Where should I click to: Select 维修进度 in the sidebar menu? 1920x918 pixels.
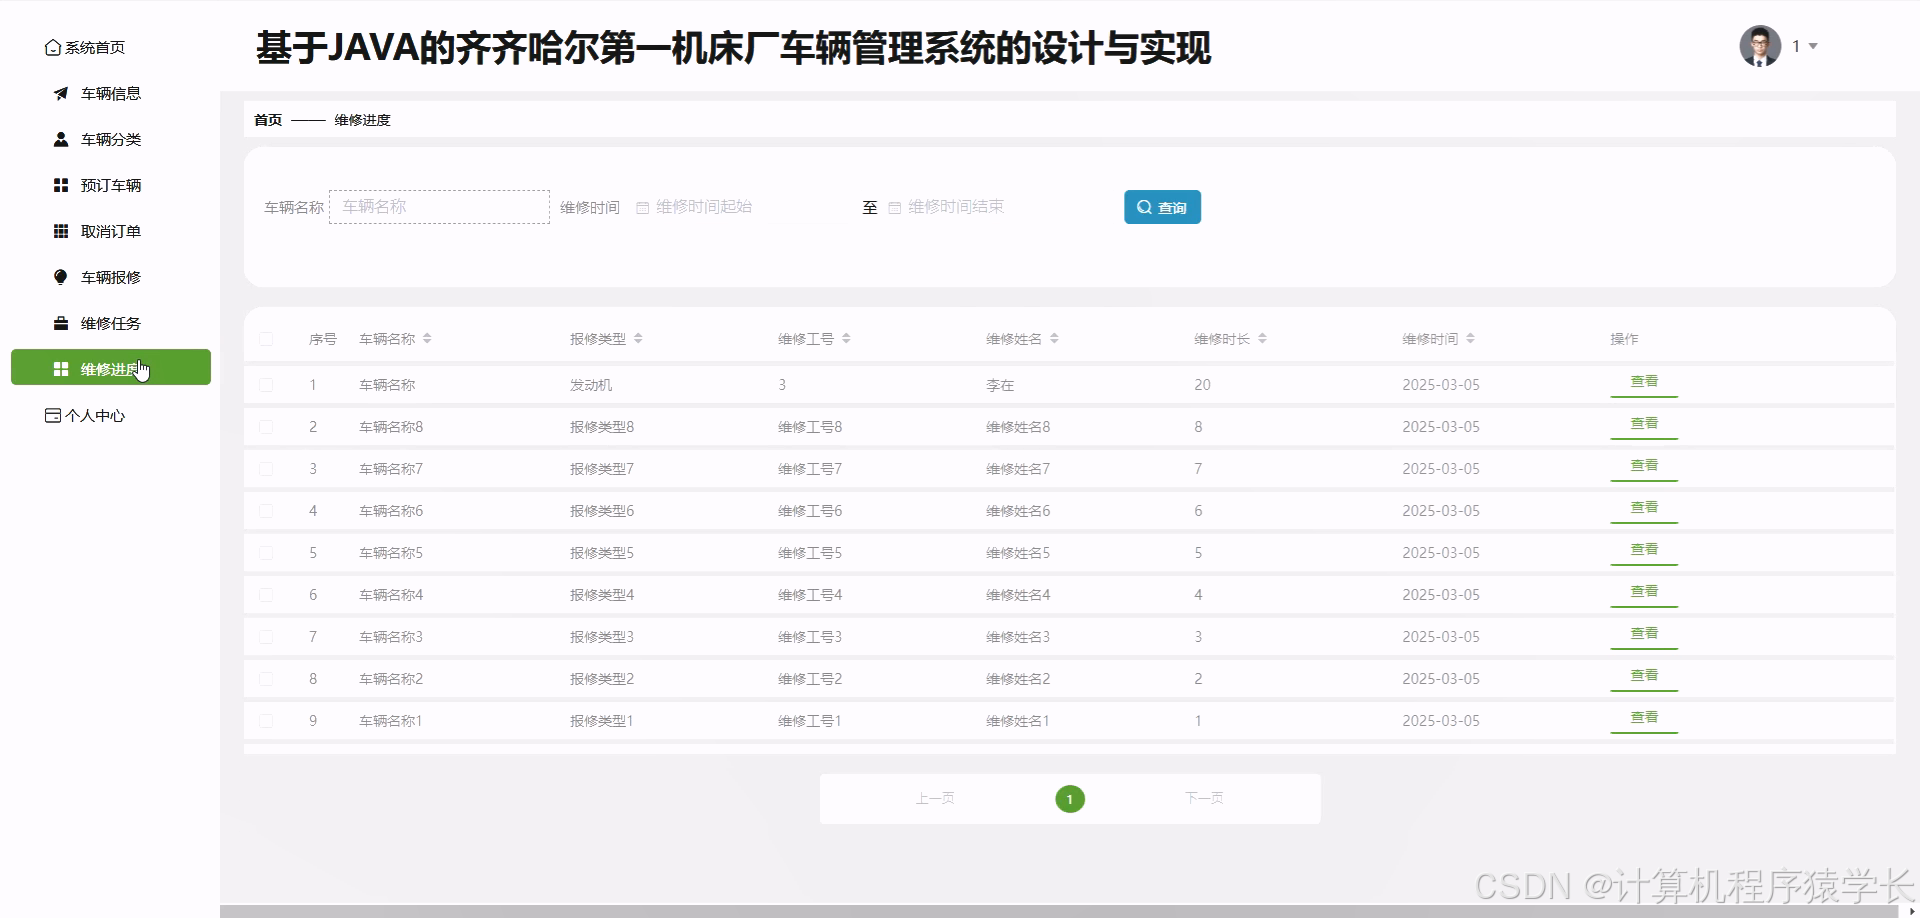[x=110, y=368]
